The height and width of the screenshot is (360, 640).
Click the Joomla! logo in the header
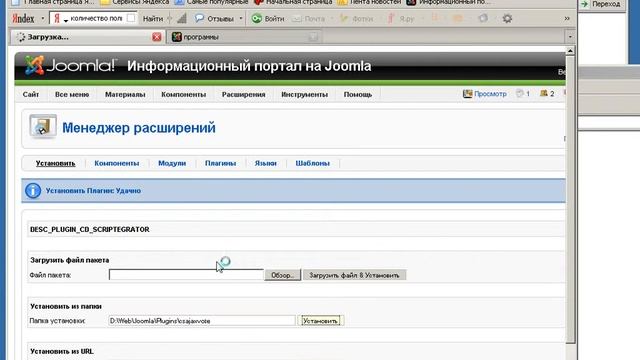[x=70, y=65]
